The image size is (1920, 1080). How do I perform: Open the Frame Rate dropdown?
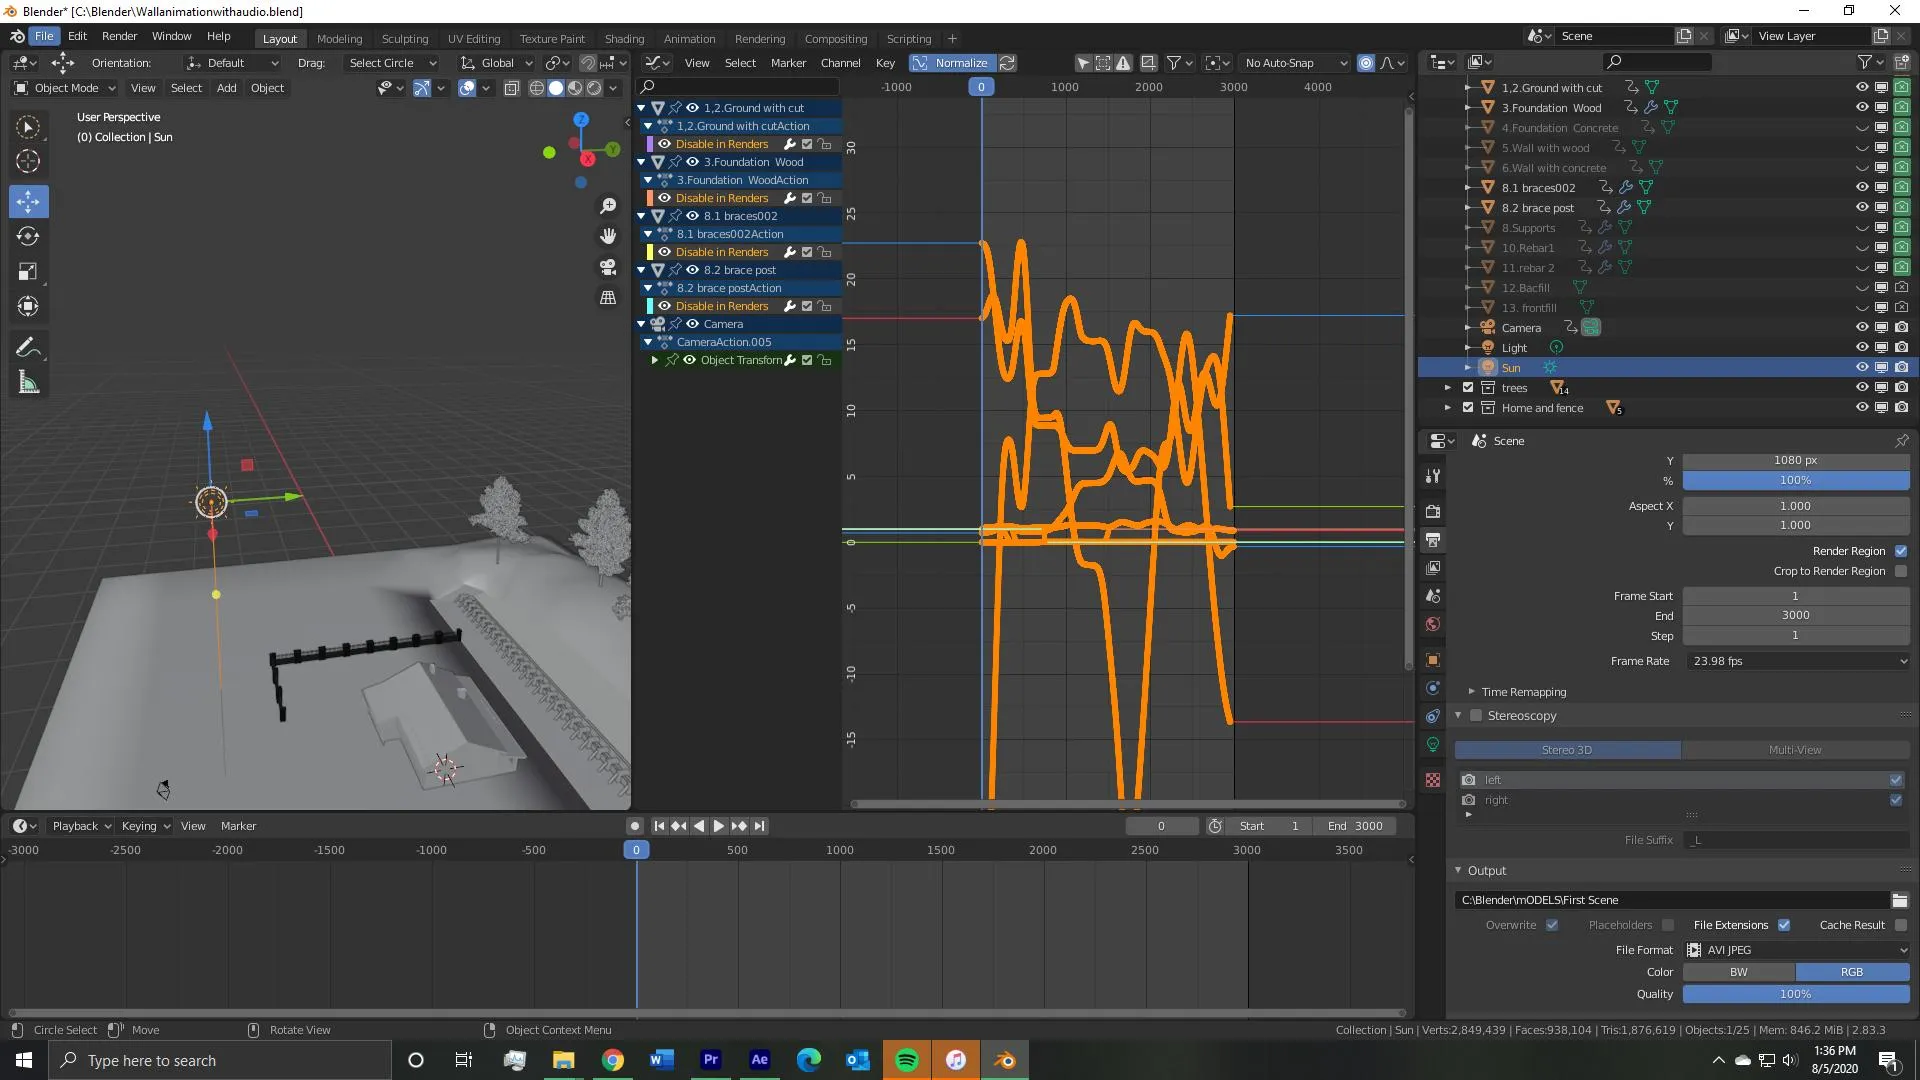(1797, 661)
